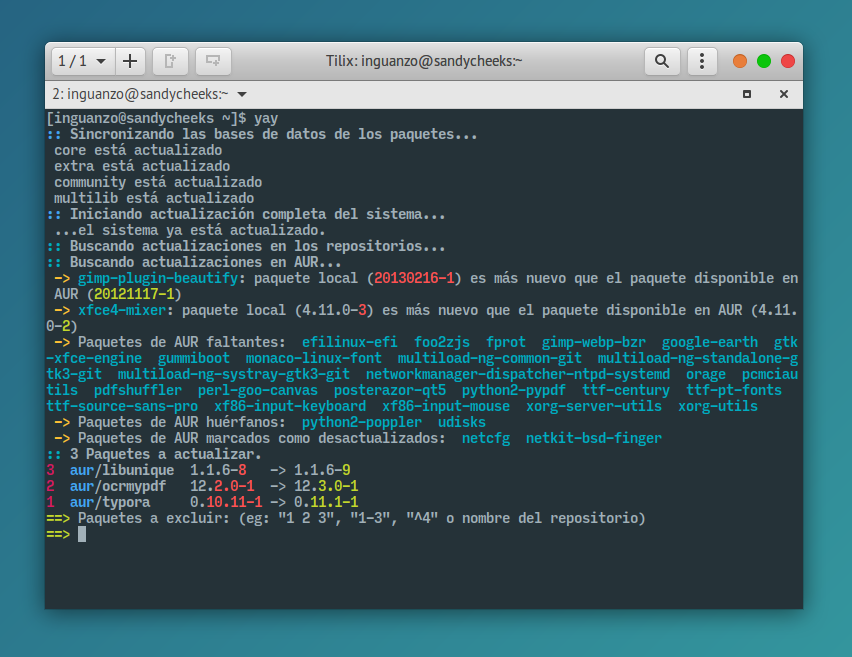Close the active terminal pane with the X

point(783,94)
